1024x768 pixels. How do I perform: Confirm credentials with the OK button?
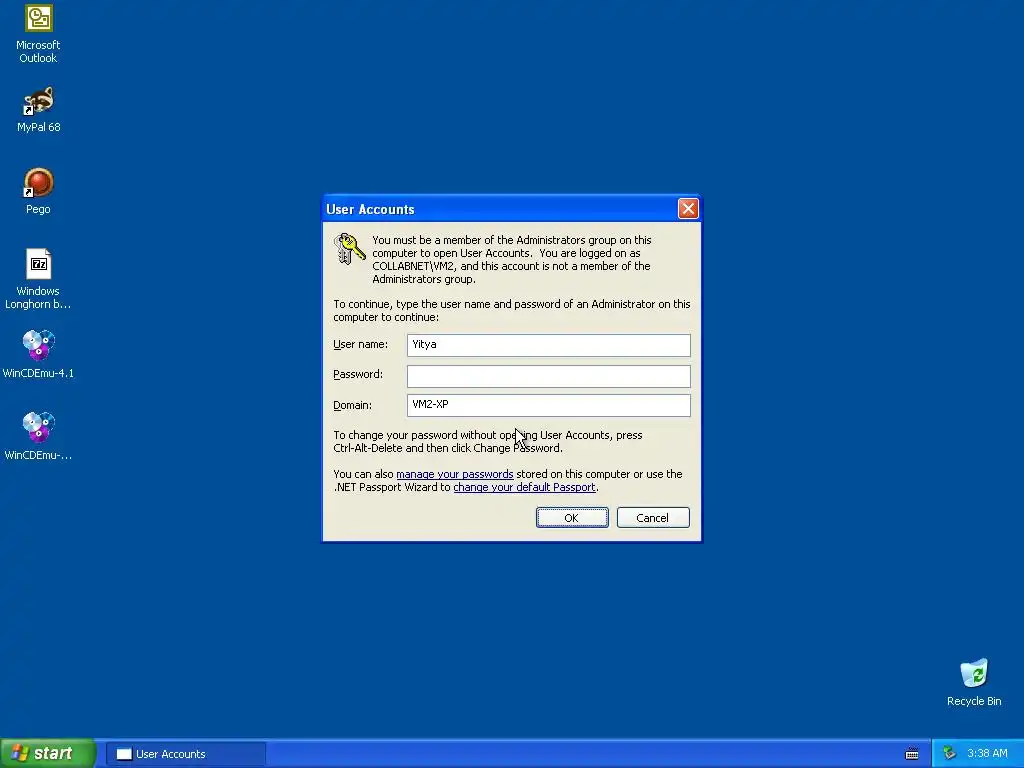572,518
